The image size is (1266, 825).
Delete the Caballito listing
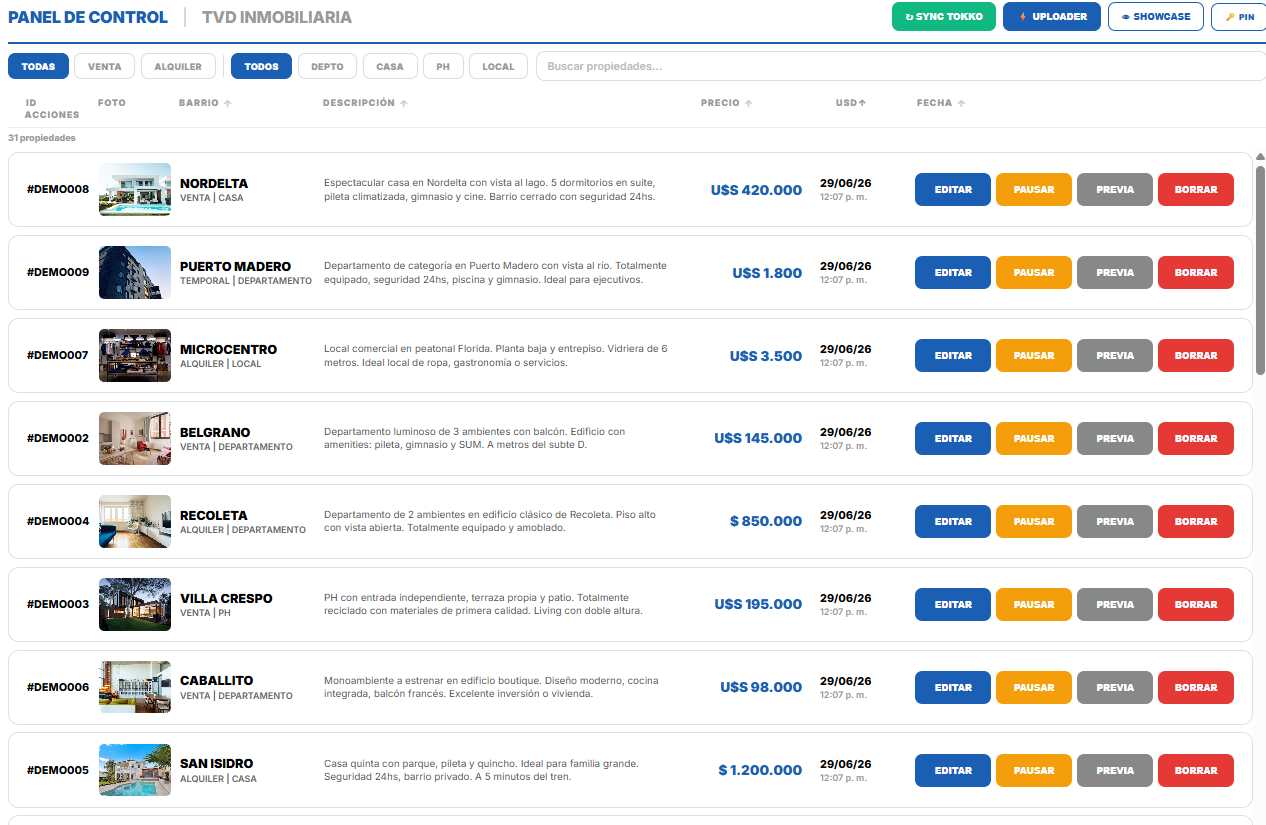1196,687
